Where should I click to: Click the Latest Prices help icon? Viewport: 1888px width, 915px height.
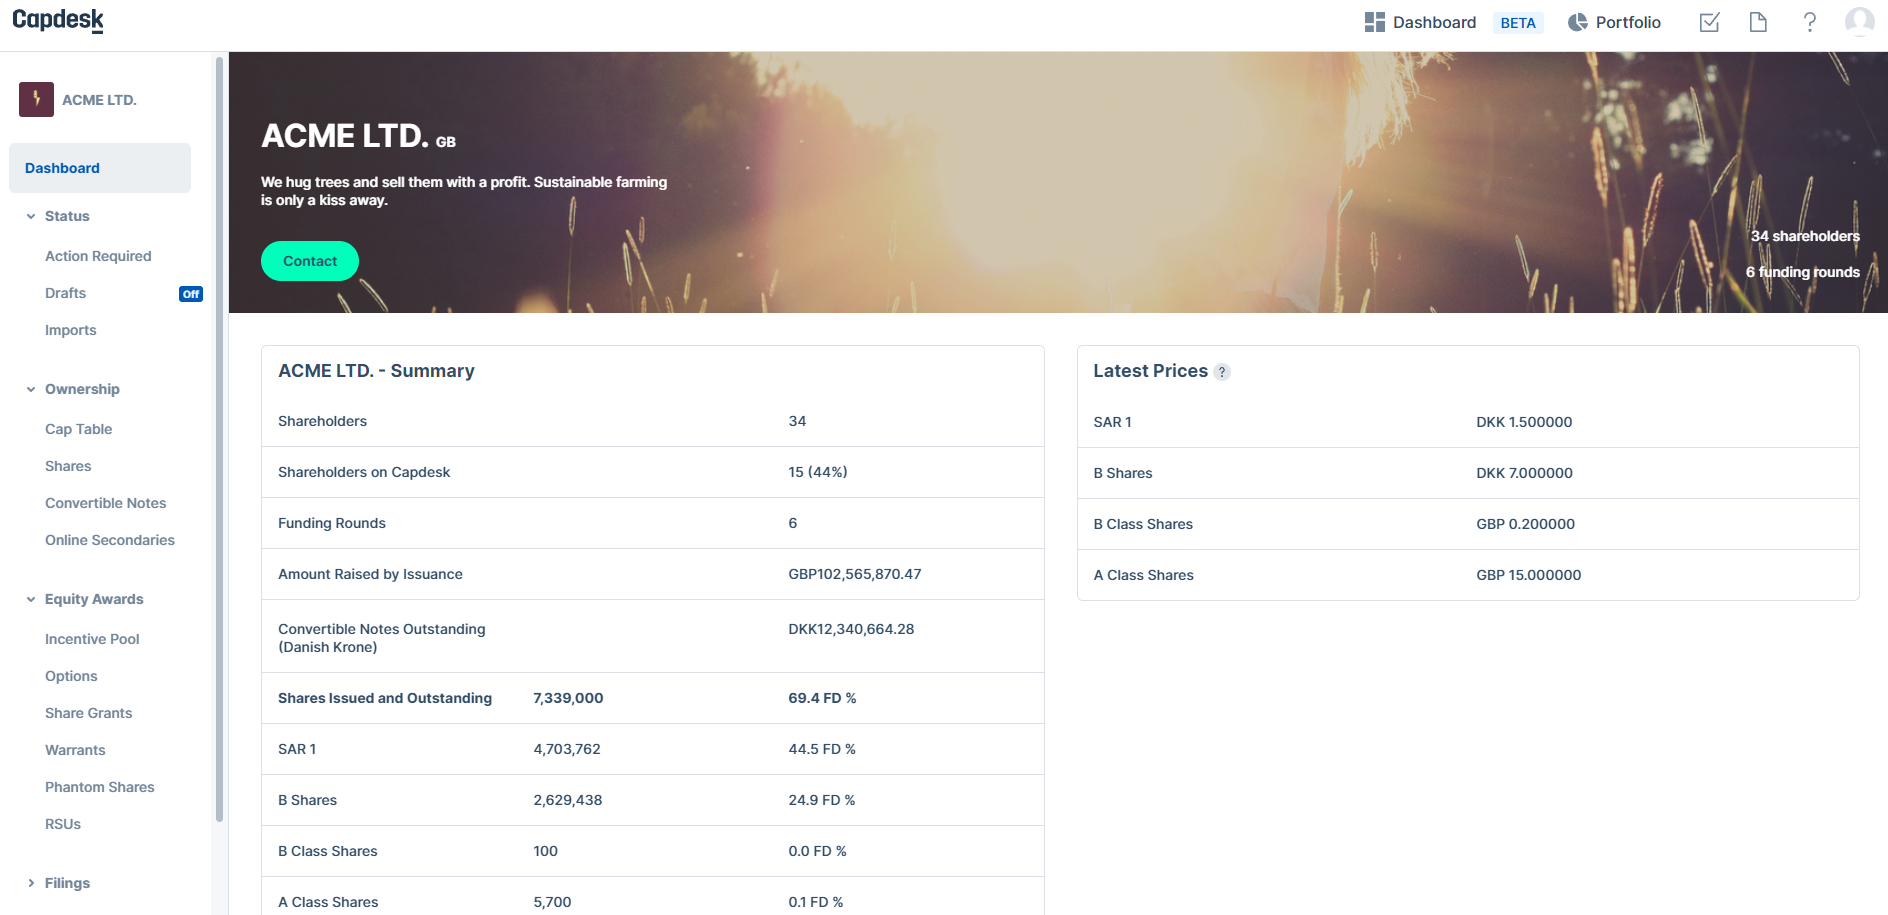(1221, 372)
